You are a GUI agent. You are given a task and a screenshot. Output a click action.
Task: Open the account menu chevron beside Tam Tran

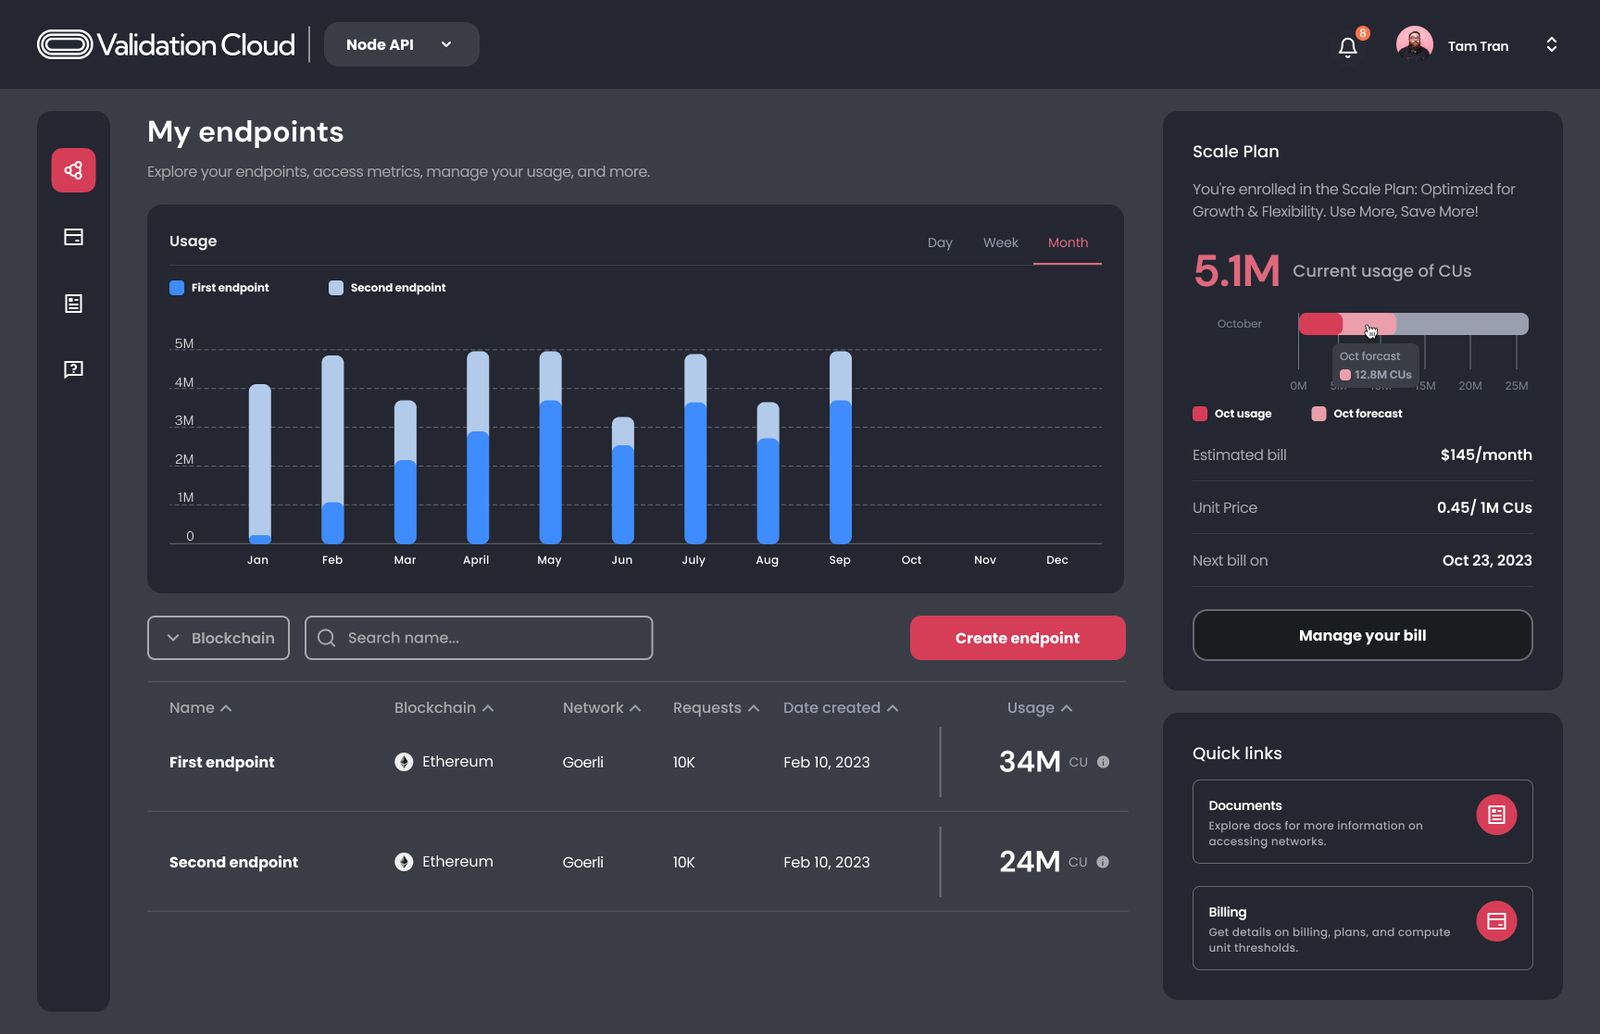(x=1551, y=44)
